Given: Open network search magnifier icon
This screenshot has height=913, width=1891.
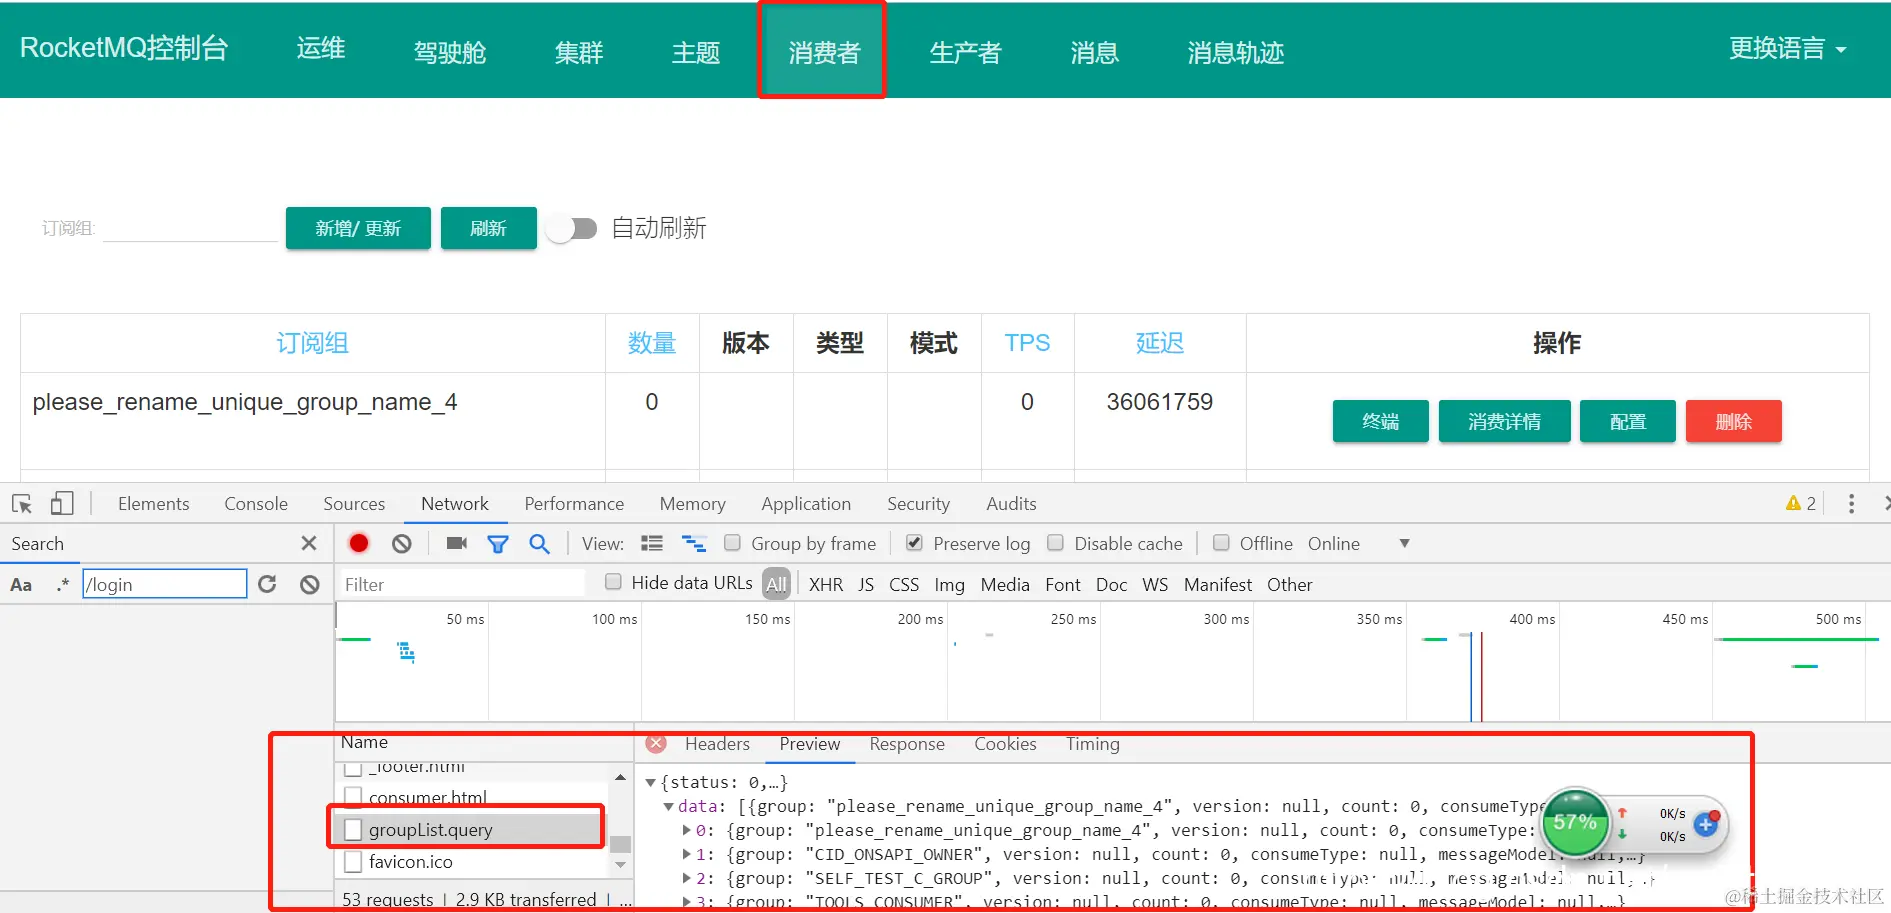Looking at the screenshot, I should click(x=540, y=544).
